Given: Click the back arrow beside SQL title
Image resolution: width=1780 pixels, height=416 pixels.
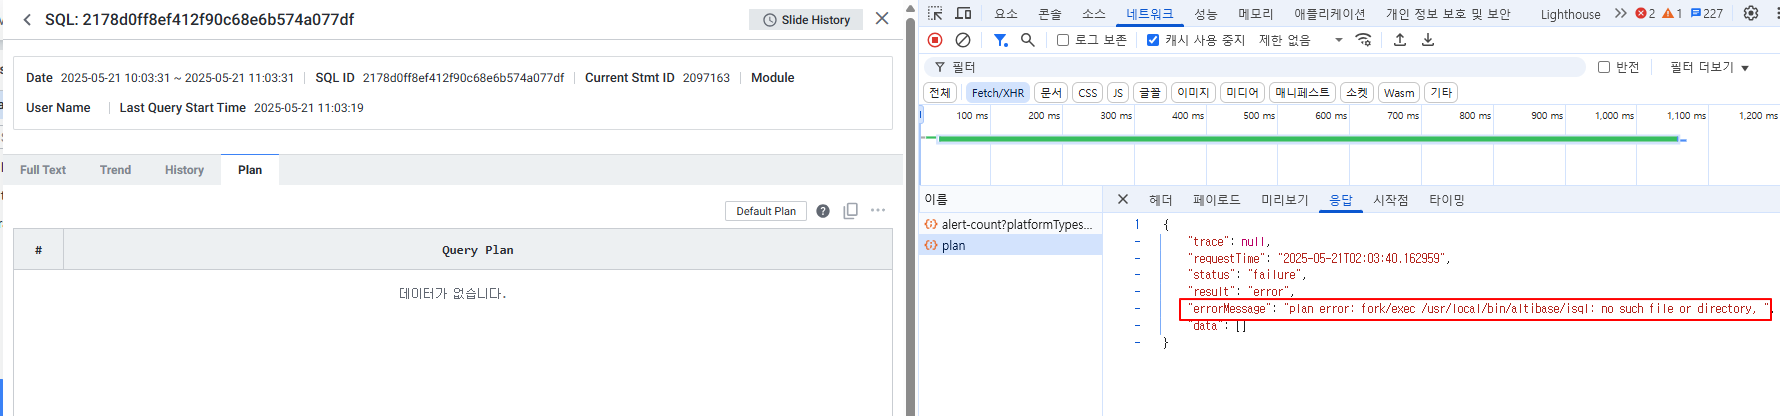Looking at the screenshot, I should (27, 20).
